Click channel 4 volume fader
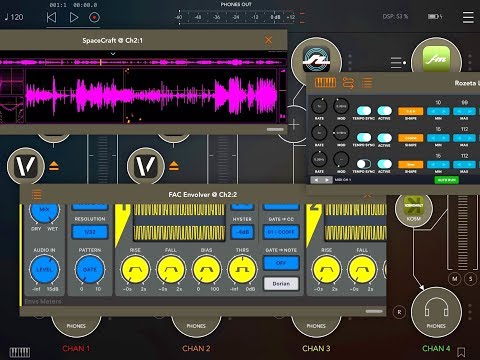 [462, 232]
